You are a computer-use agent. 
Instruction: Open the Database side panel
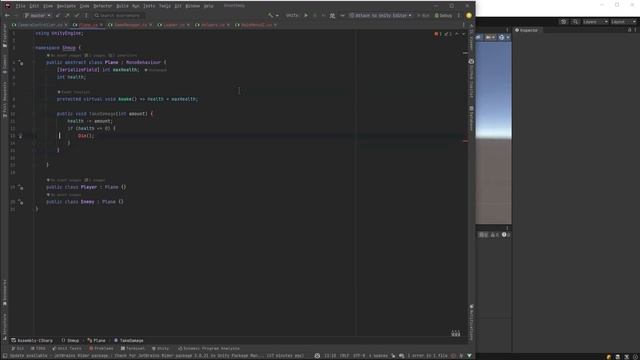tap(471, 119)
